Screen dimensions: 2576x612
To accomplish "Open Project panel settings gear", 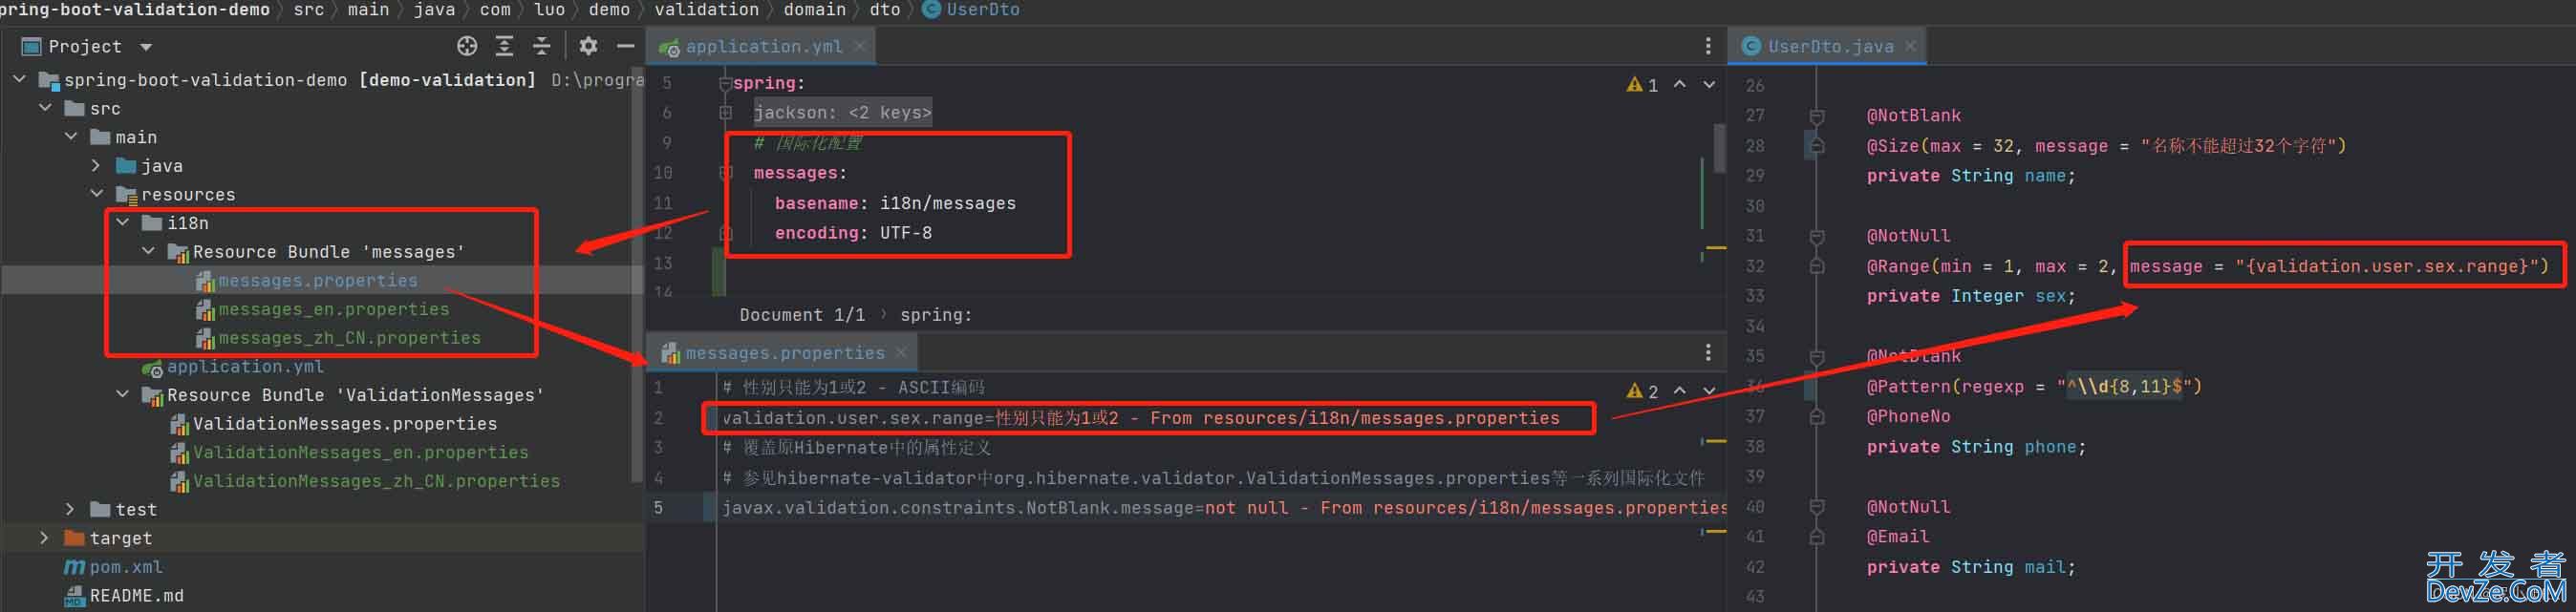I will coord(588,46).
